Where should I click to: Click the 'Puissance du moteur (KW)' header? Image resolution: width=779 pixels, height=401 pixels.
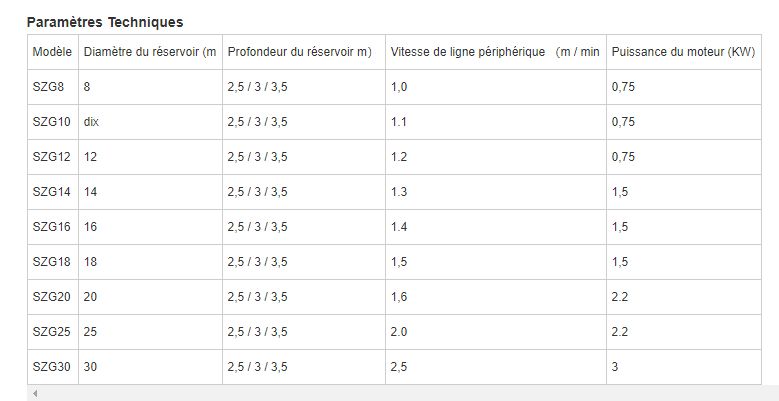[682, 52]
